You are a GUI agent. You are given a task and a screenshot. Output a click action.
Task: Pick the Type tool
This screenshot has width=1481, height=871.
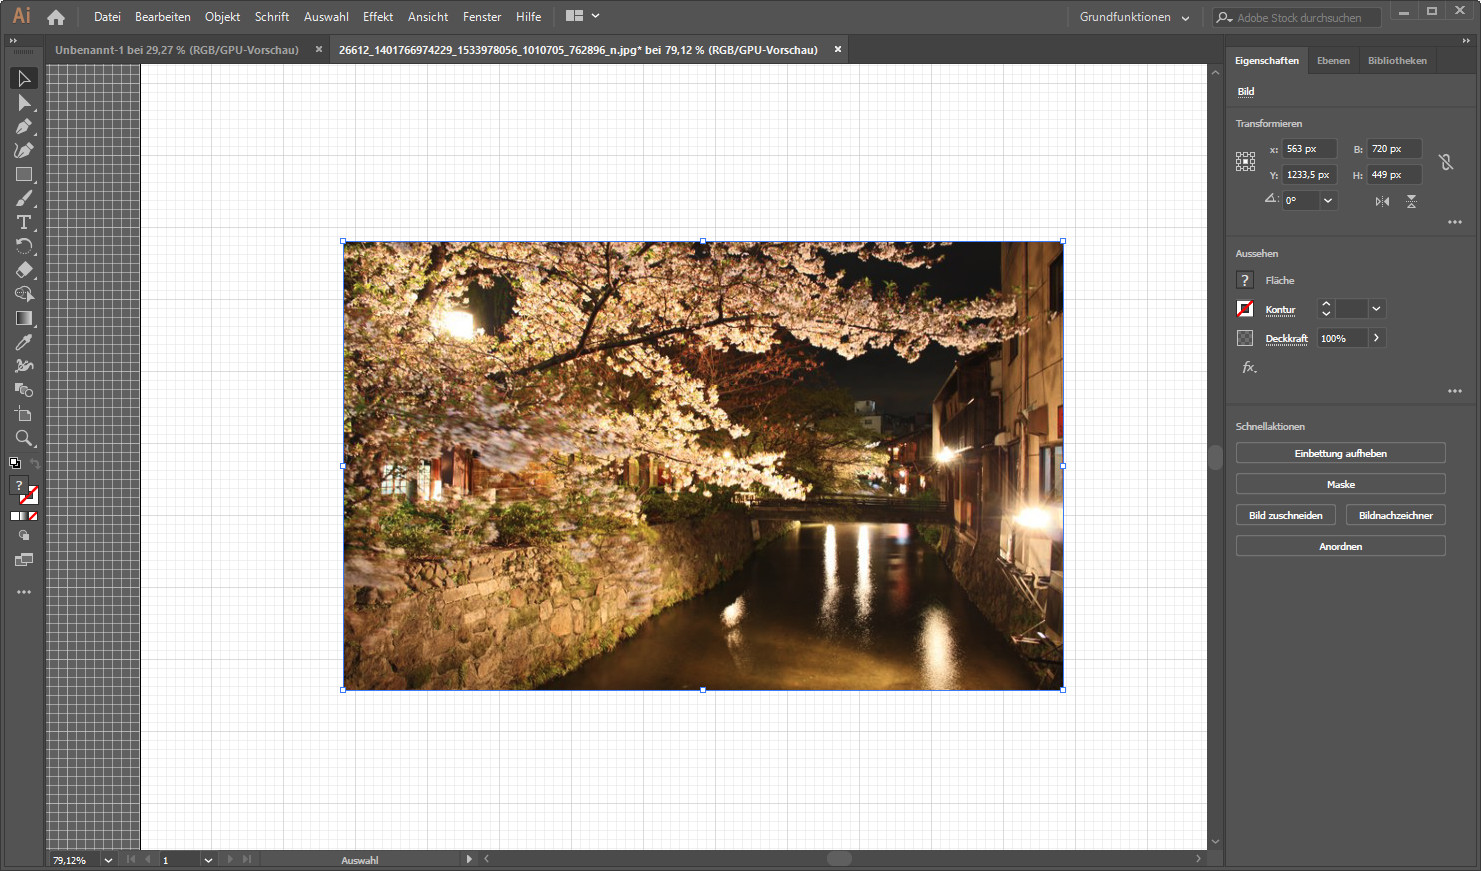coord(24,222)
